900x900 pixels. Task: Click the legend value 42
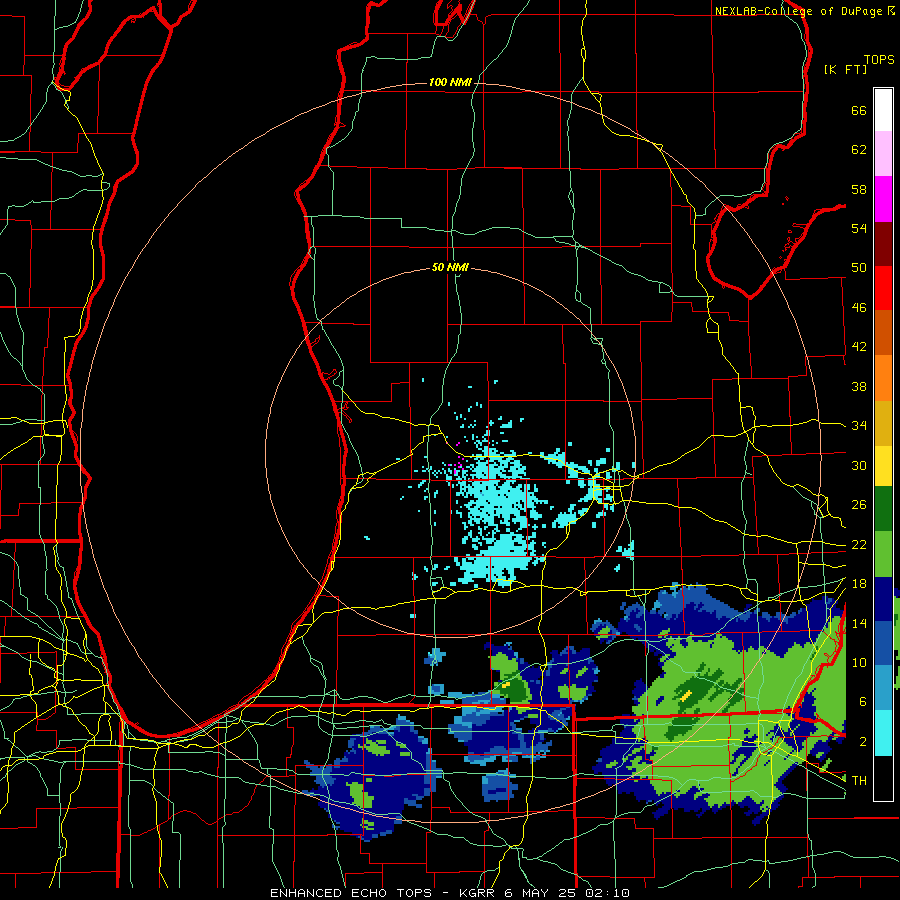[x=859, y=347]
